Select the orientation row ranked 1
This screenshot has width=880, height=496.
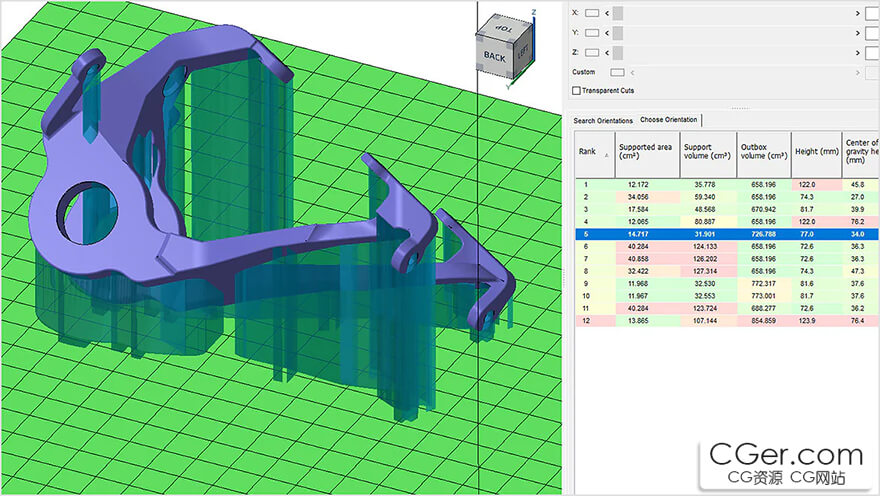pos(727,185)
